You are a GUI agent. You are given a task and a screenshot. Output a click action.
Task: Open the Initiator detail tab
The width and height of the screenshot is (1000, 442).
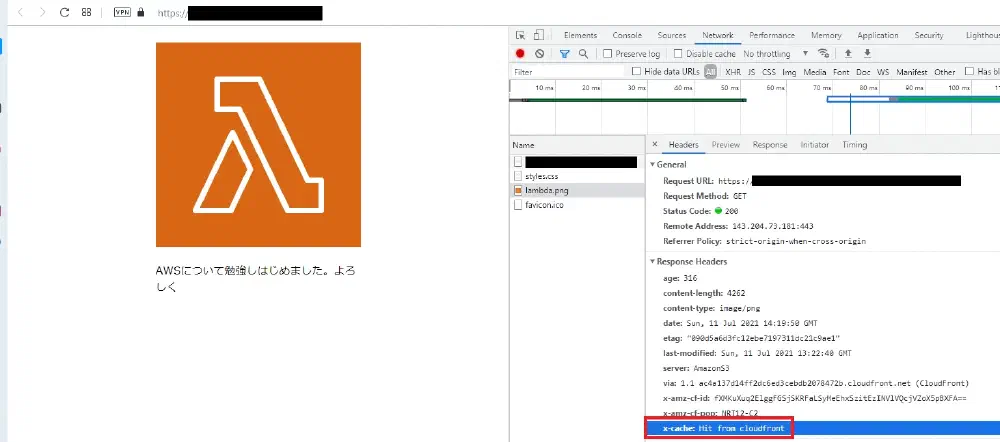[x=814, y=145]
